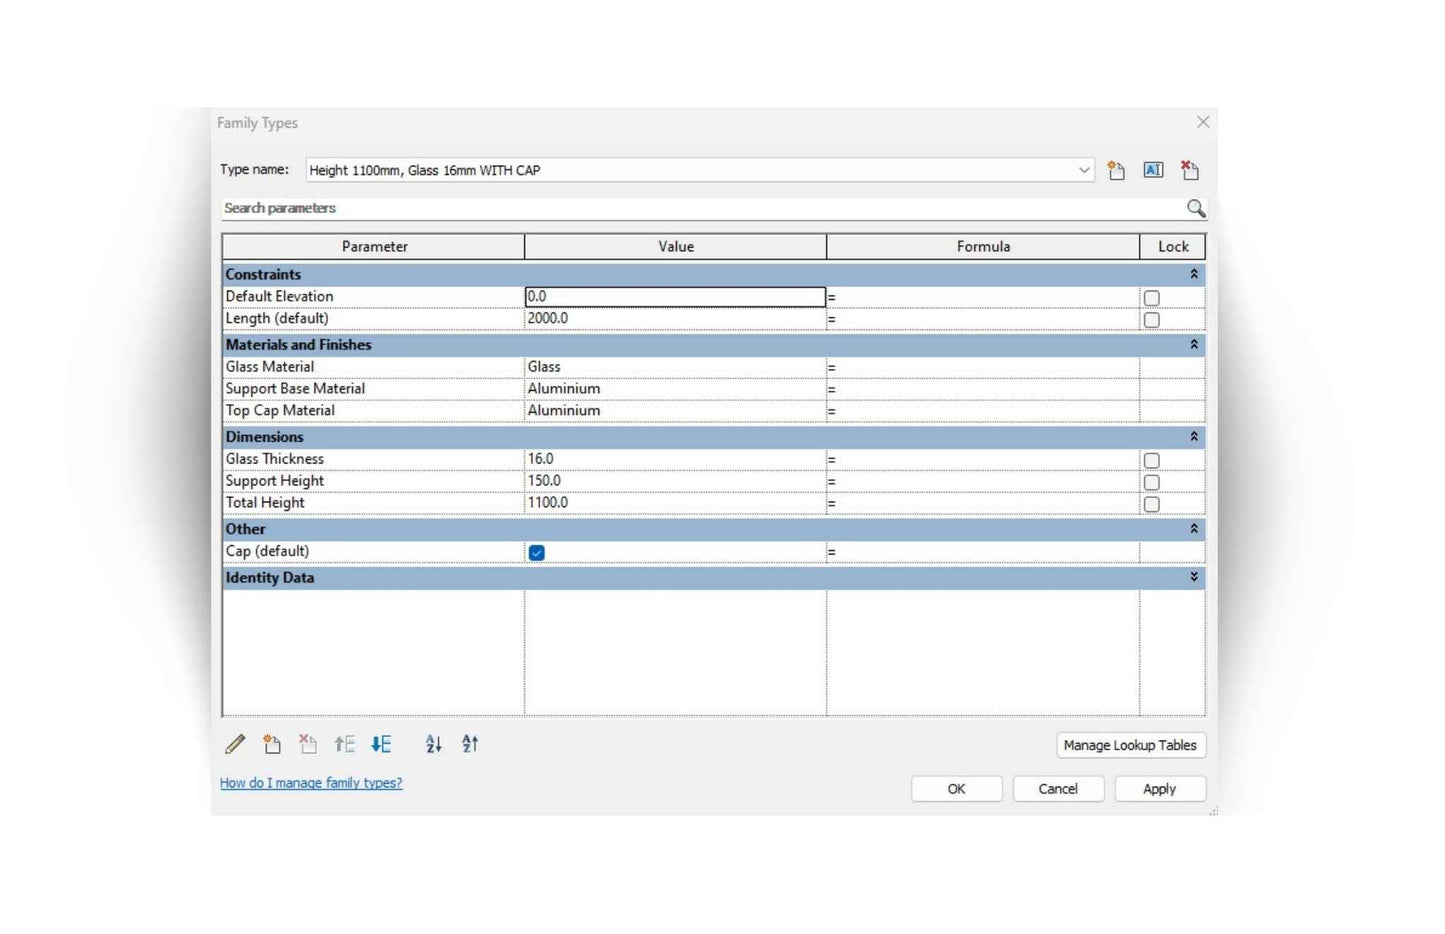The image size is (1445, 934).
Task: Close the Family Types dialog
Action: 1203,122
